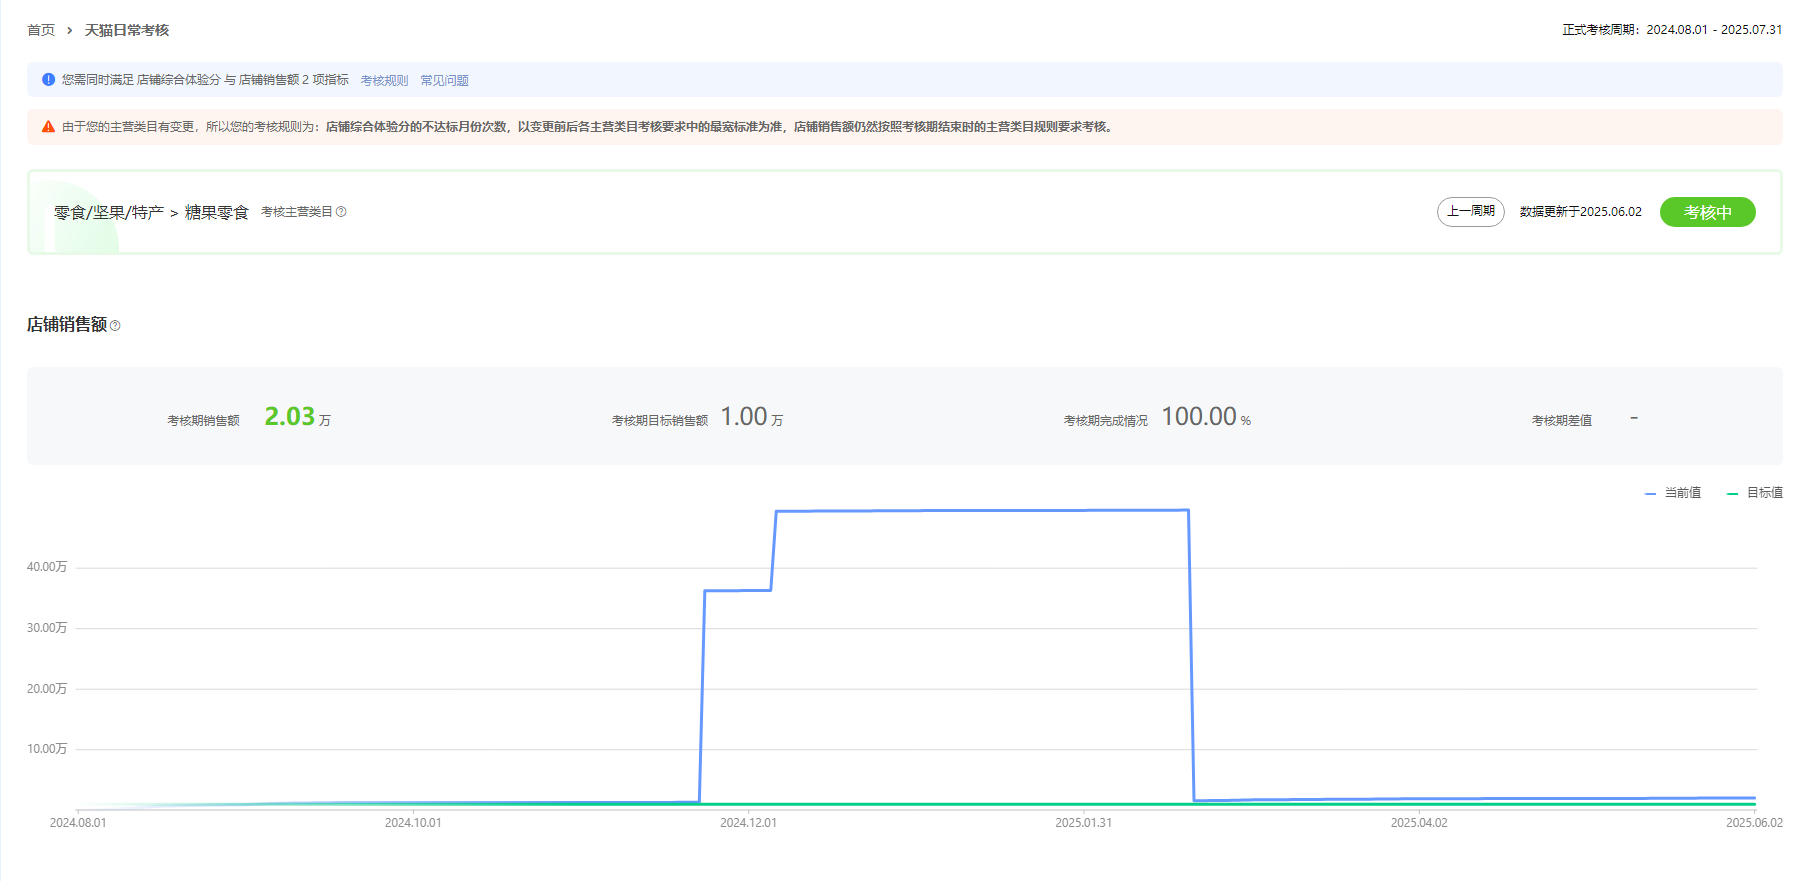Viewport: 1803px width, 881px height.
Task: Click the 40.00万 y-axis label
Action: point(47,567)
